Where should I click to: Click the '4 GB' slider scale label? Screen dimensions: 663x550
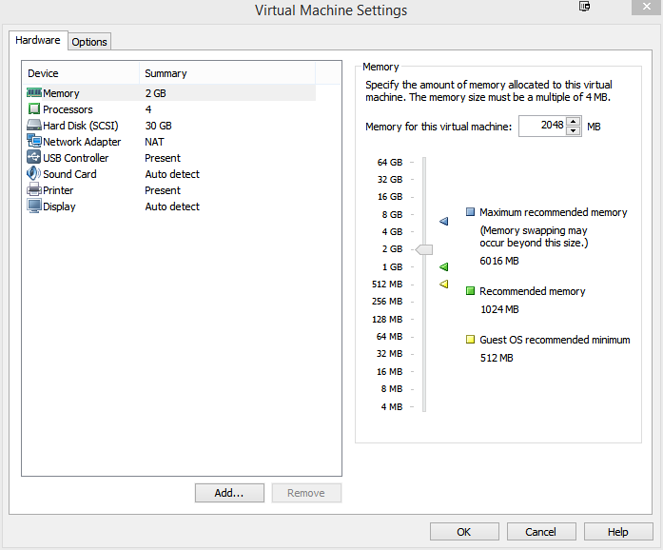coord(392,232)
